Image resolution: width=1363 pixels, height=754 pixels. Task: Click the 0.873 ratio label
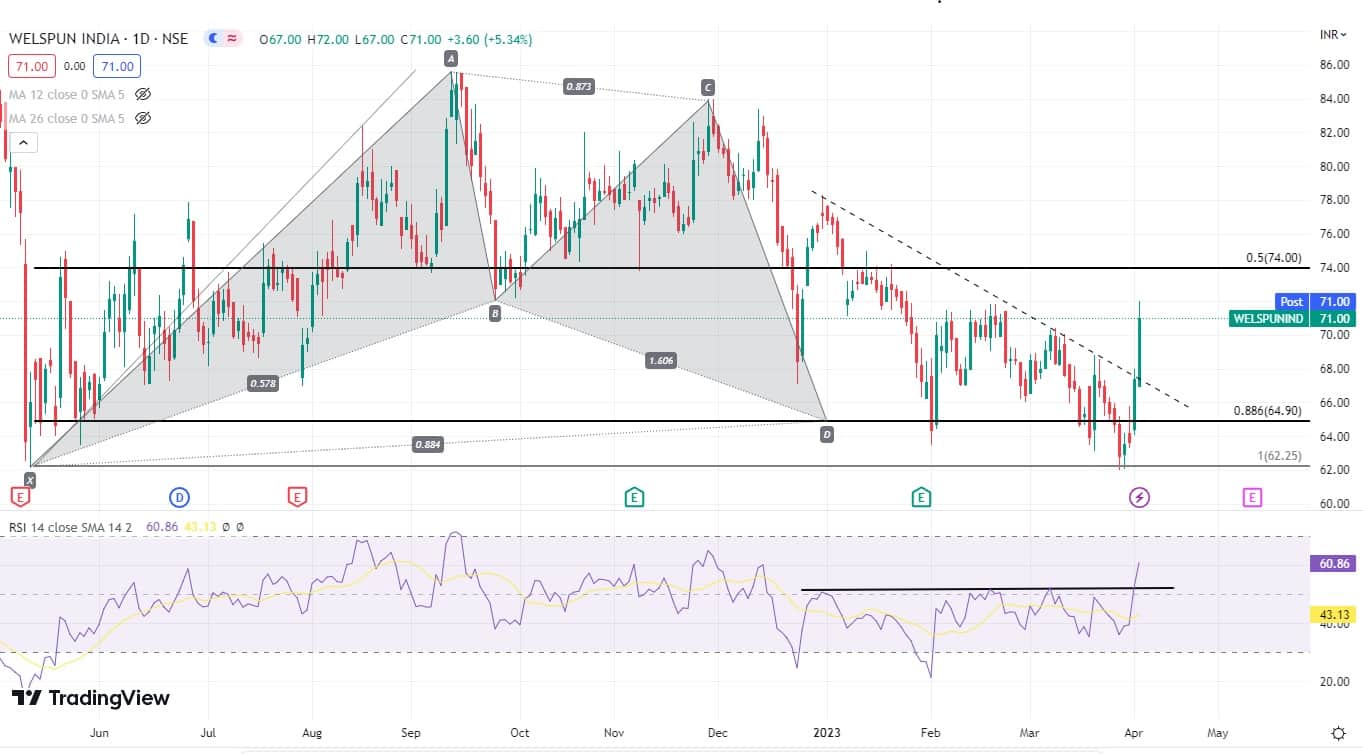click(x=579, y=87)
